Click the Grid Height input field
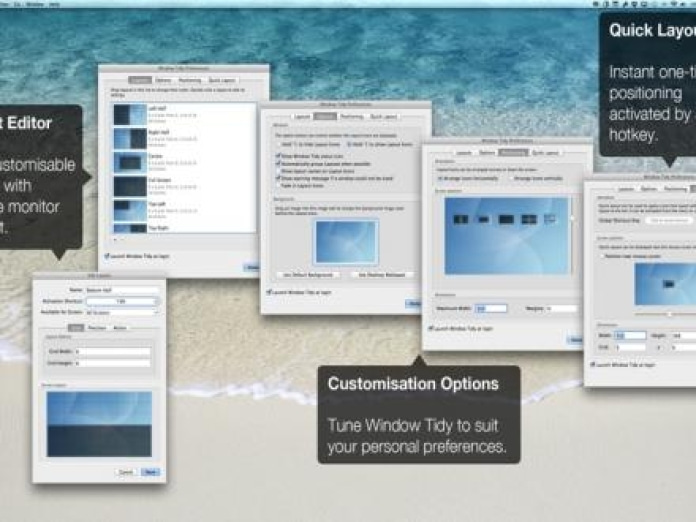The width and height of the screenshot is (696, 522). tap(112, 363)
